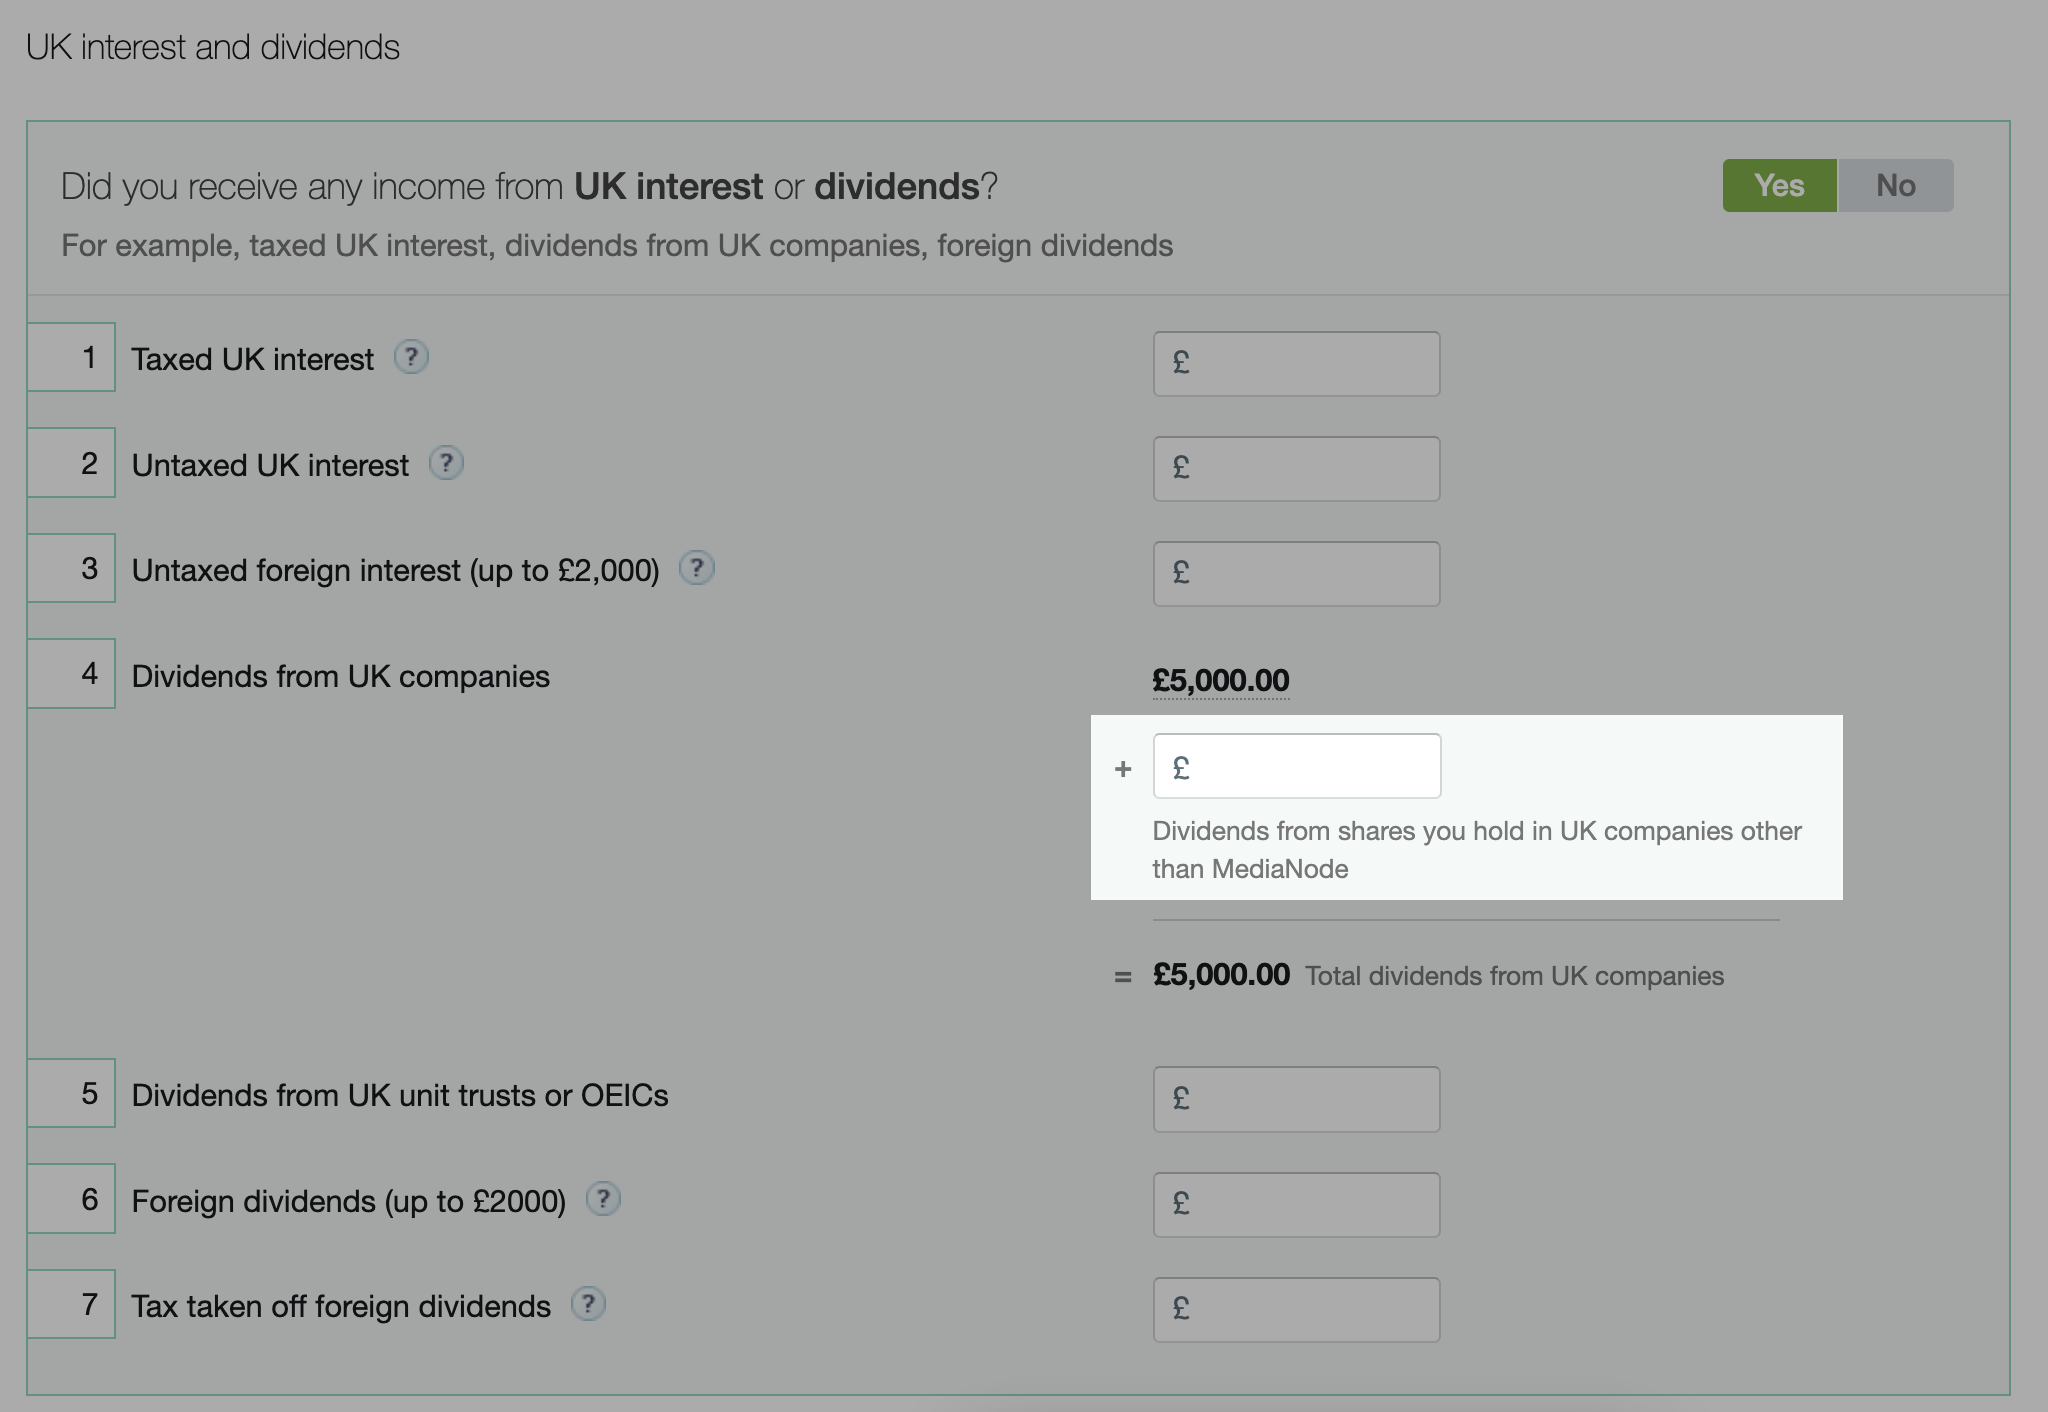2048x1412 pixels.
Task: Open help for Untaxed foreign interest
Action: pyautogui.click(x=696, y=569)
